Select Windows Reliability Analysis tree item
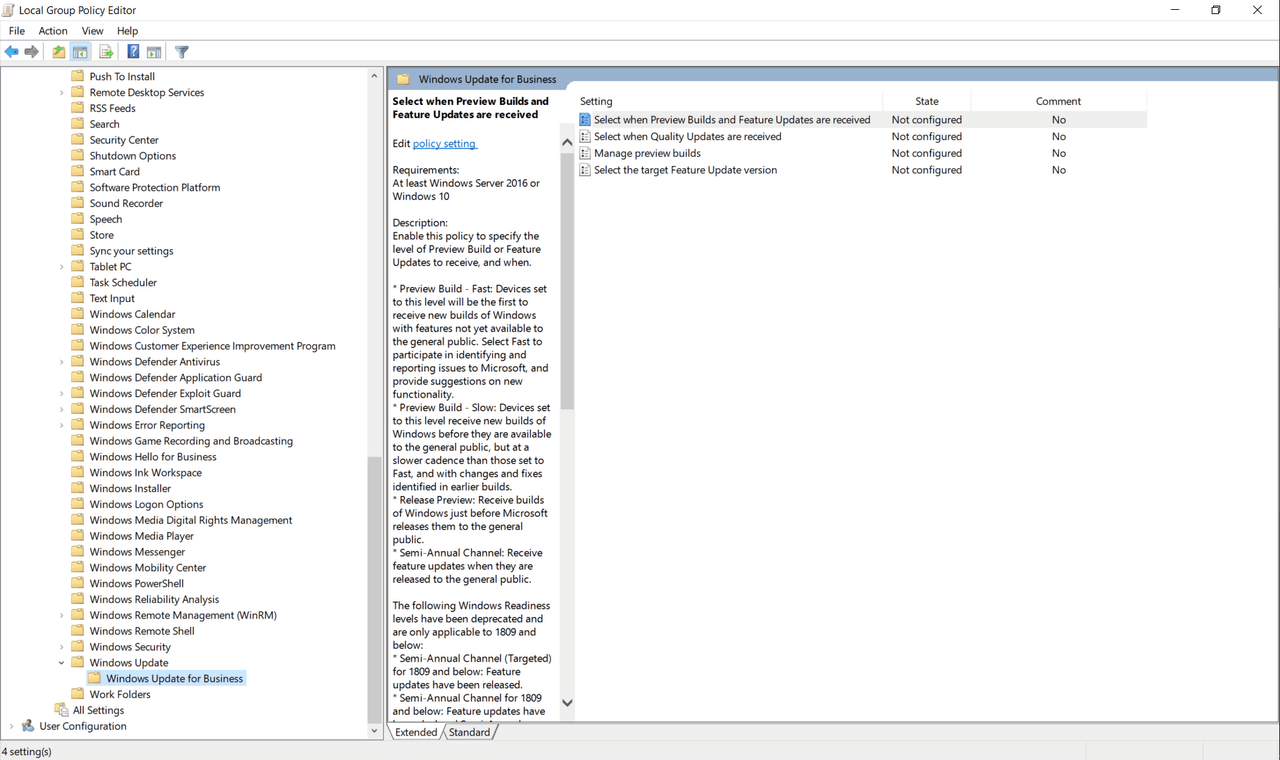Screen dimensions: 1280x760 [x=154, y=599]
